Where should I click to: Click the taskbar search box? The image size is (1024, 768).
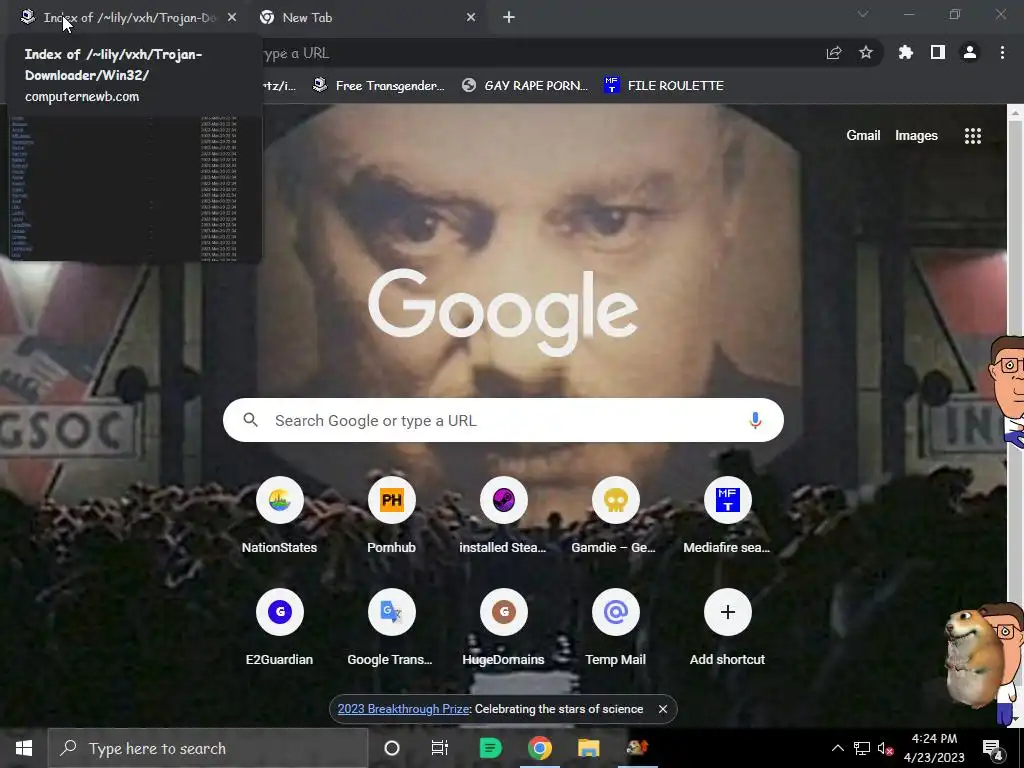[208, 748]
